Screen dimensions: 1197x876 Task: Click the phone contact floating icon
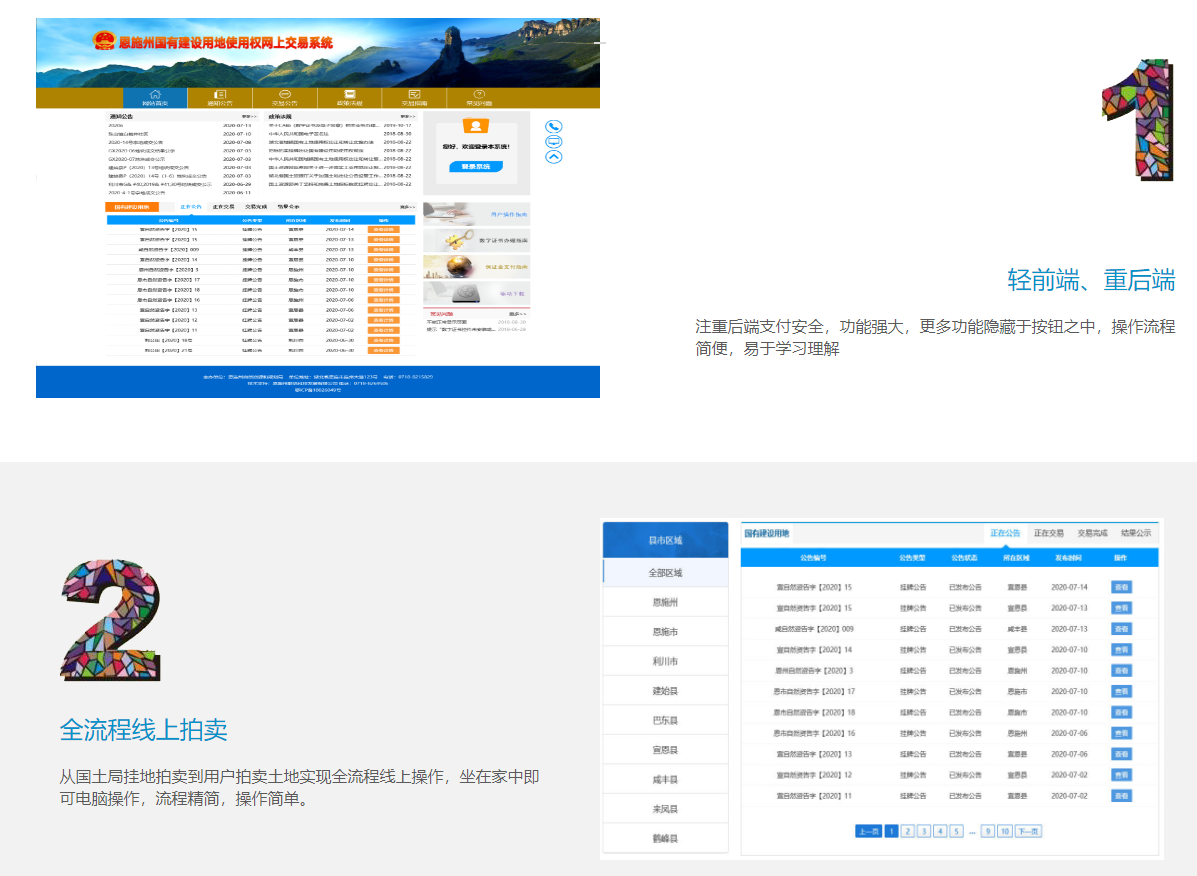tap(554, 127)
